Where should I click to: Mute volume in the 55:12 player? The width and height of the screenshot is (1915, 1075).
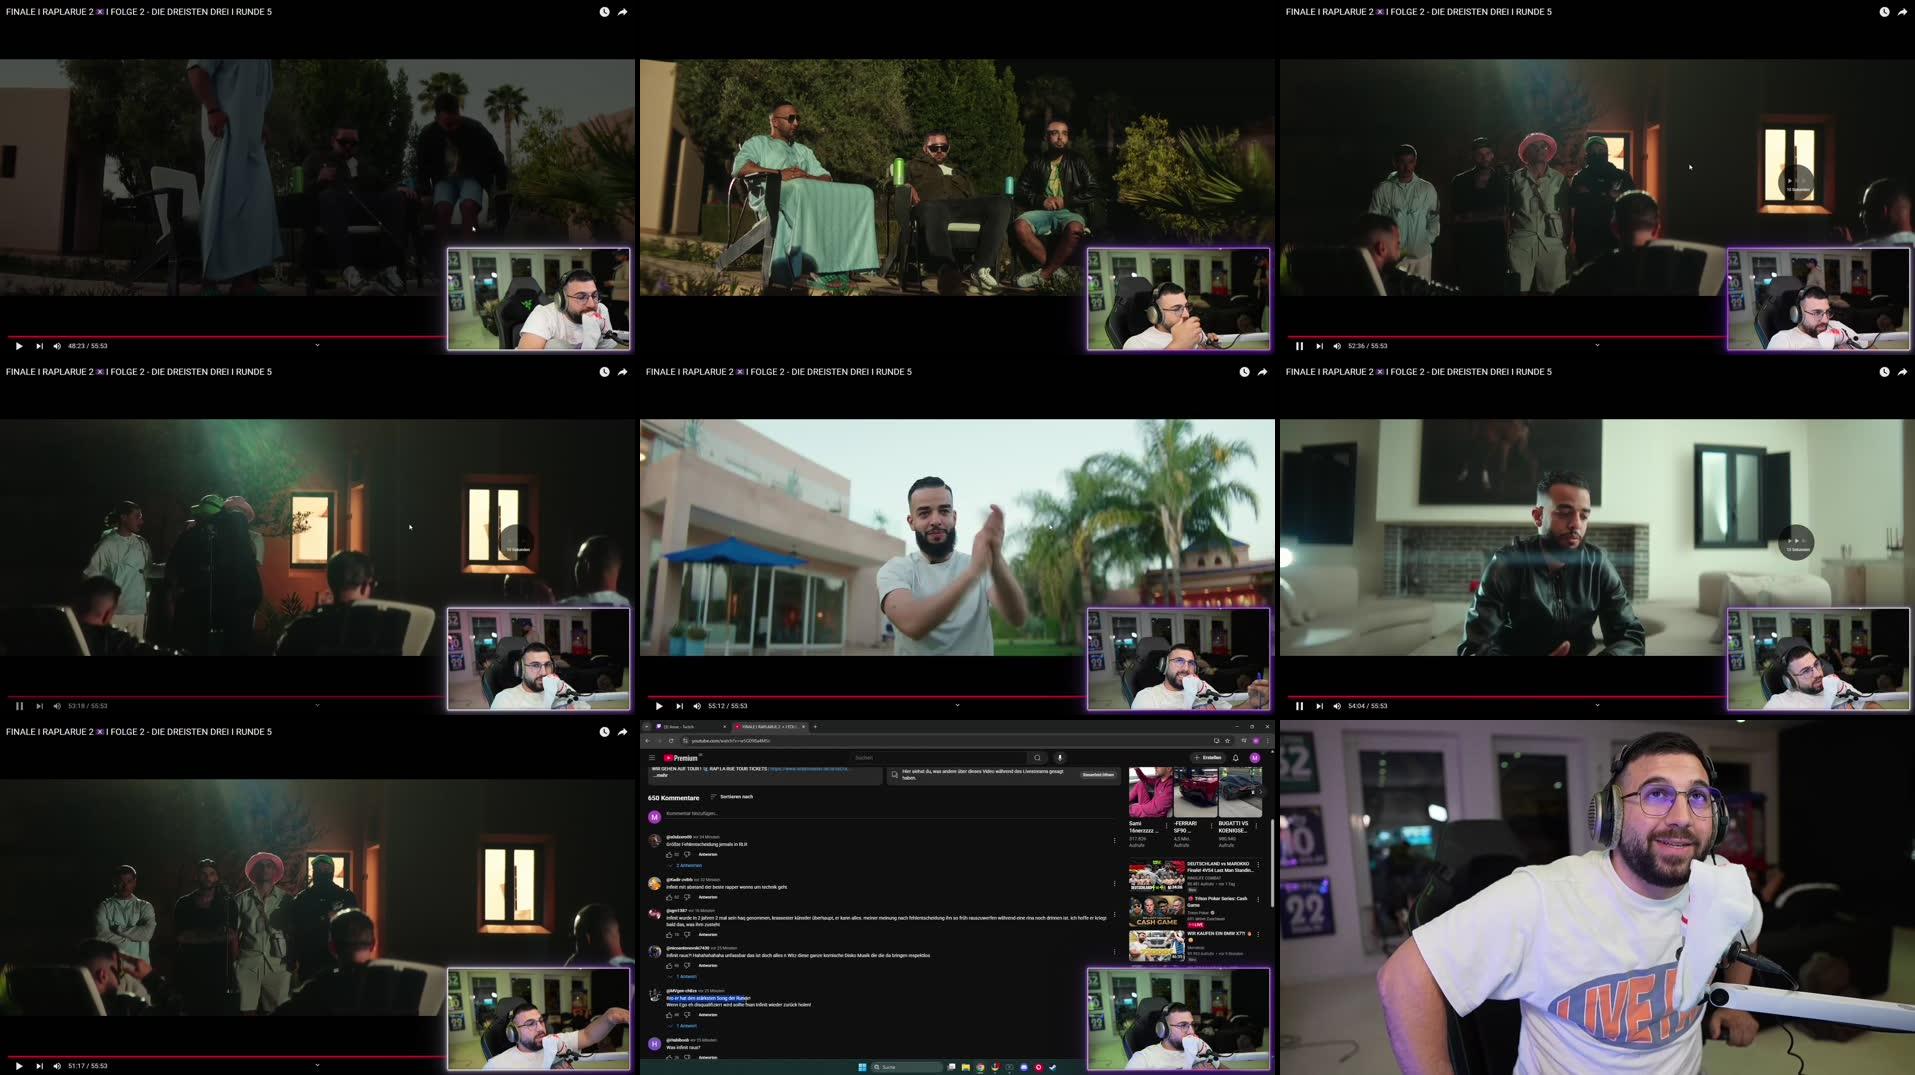697,706
